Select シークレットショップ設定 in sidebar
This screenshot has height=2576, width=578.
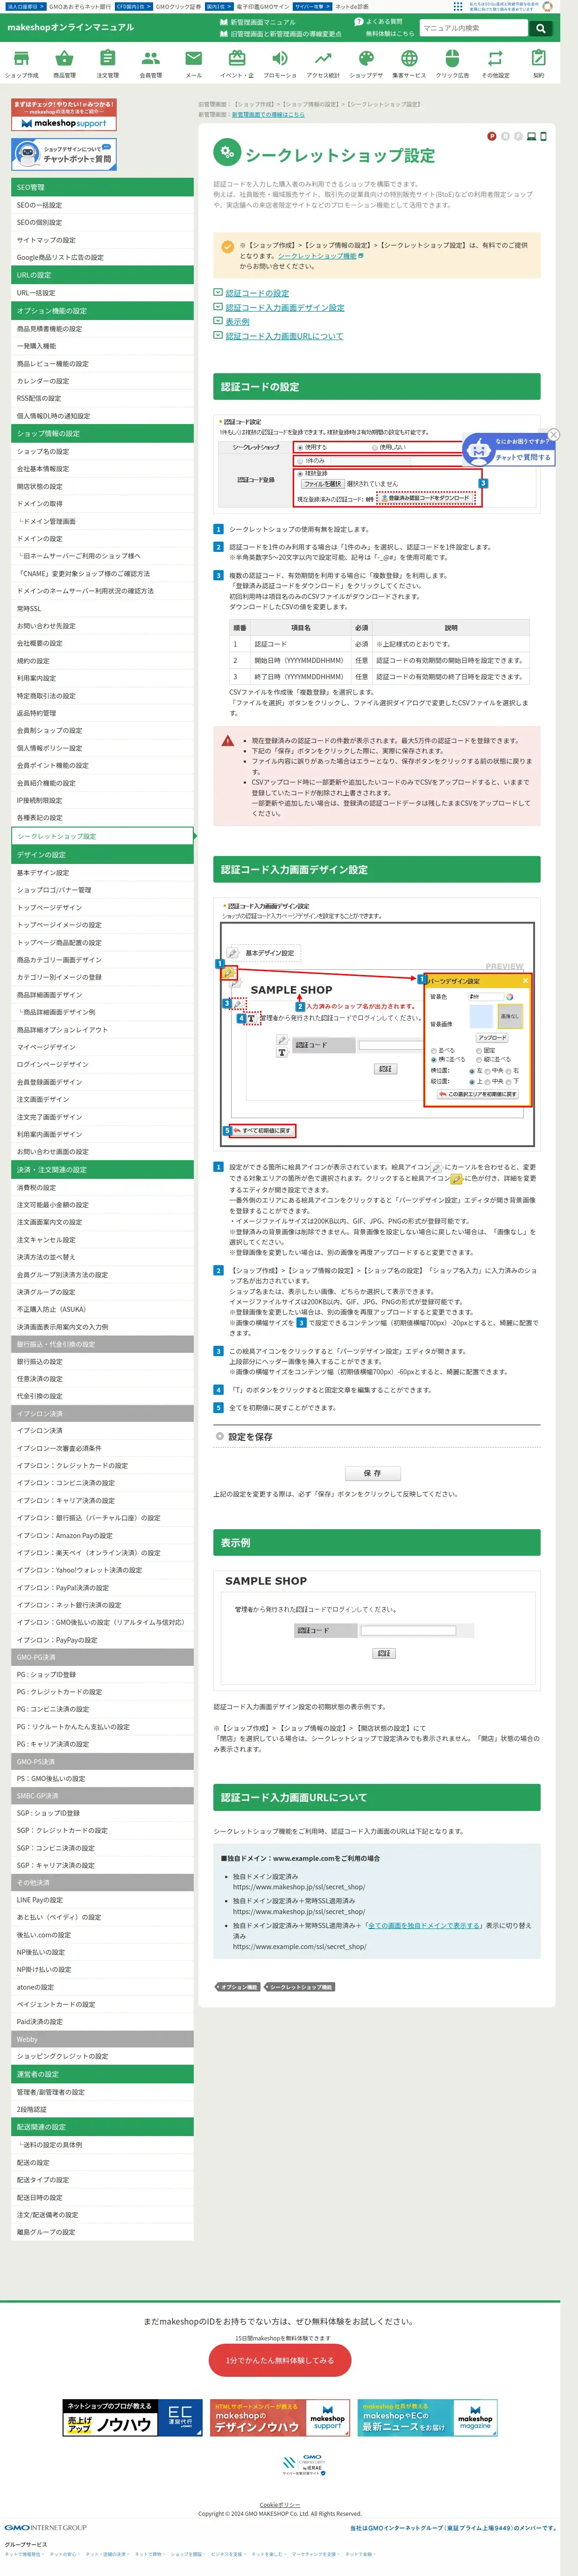pyautogui.click(x=102, y=836)
